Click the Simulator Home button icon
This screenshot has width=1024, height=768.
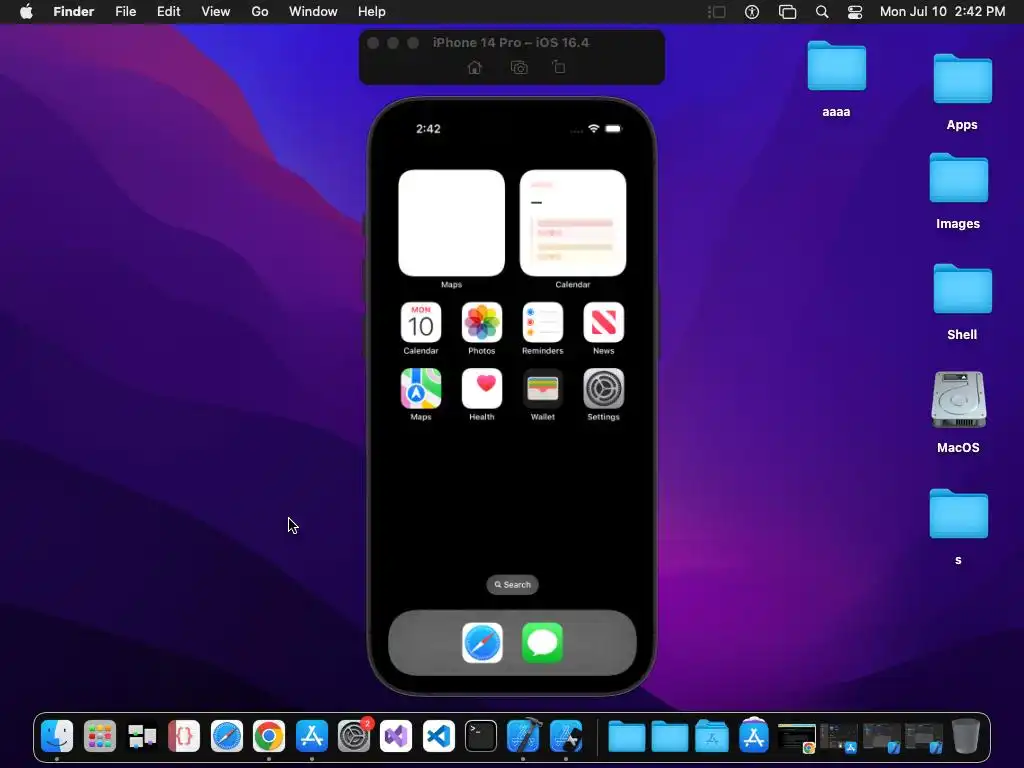pos(475,67)
